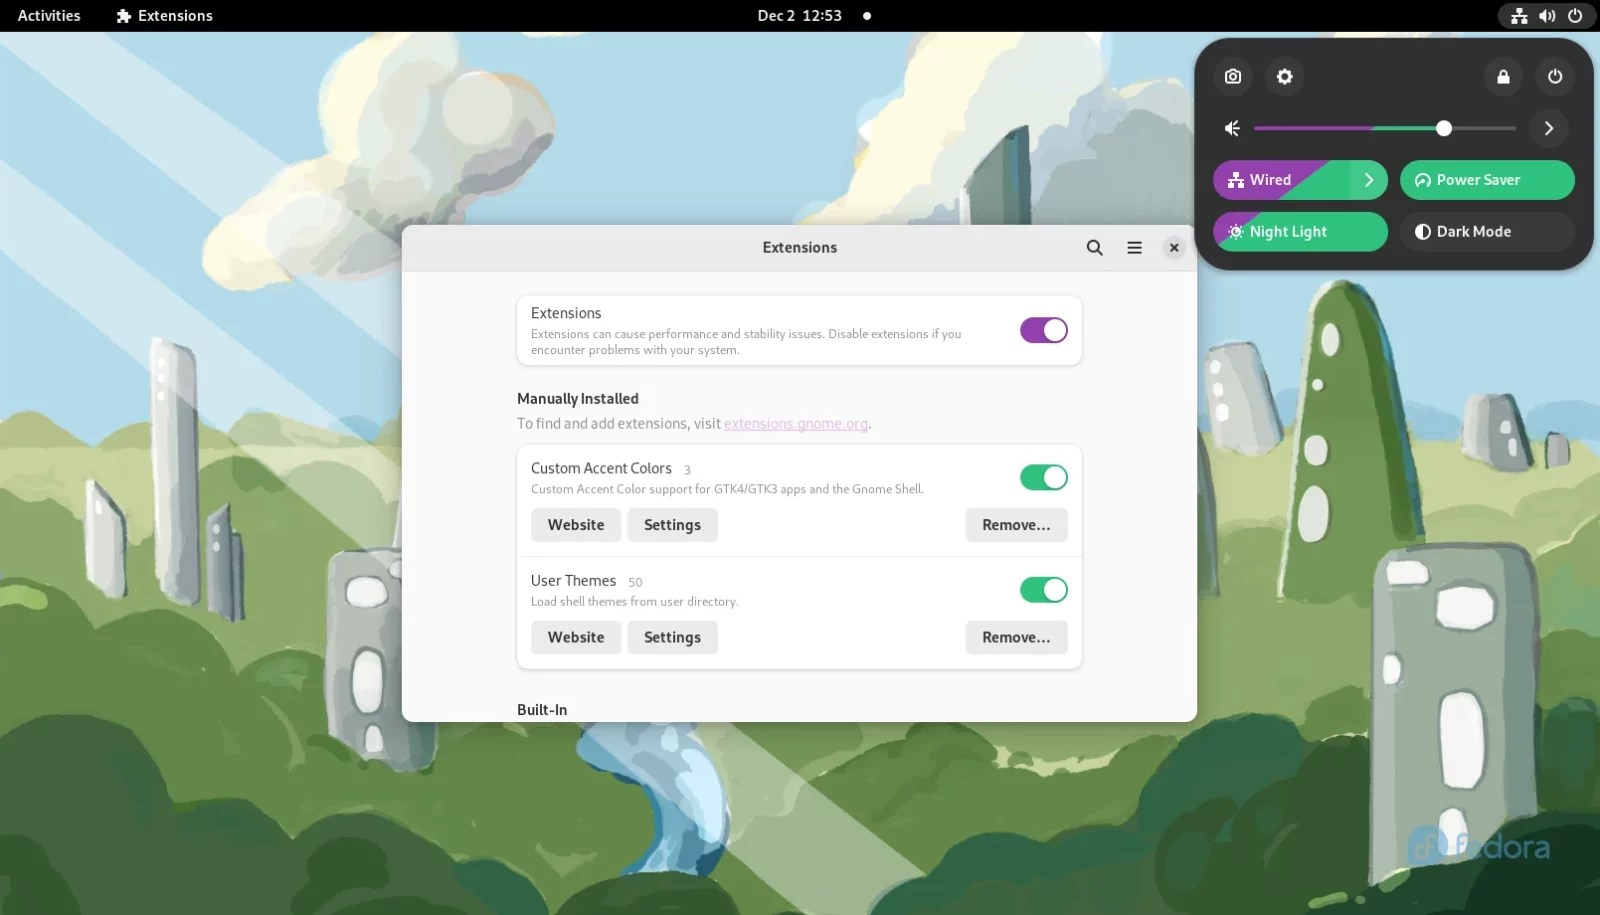Open the screenshot tool in quick settings
The image size is (1600, 915).
[x=1232, y=76]
